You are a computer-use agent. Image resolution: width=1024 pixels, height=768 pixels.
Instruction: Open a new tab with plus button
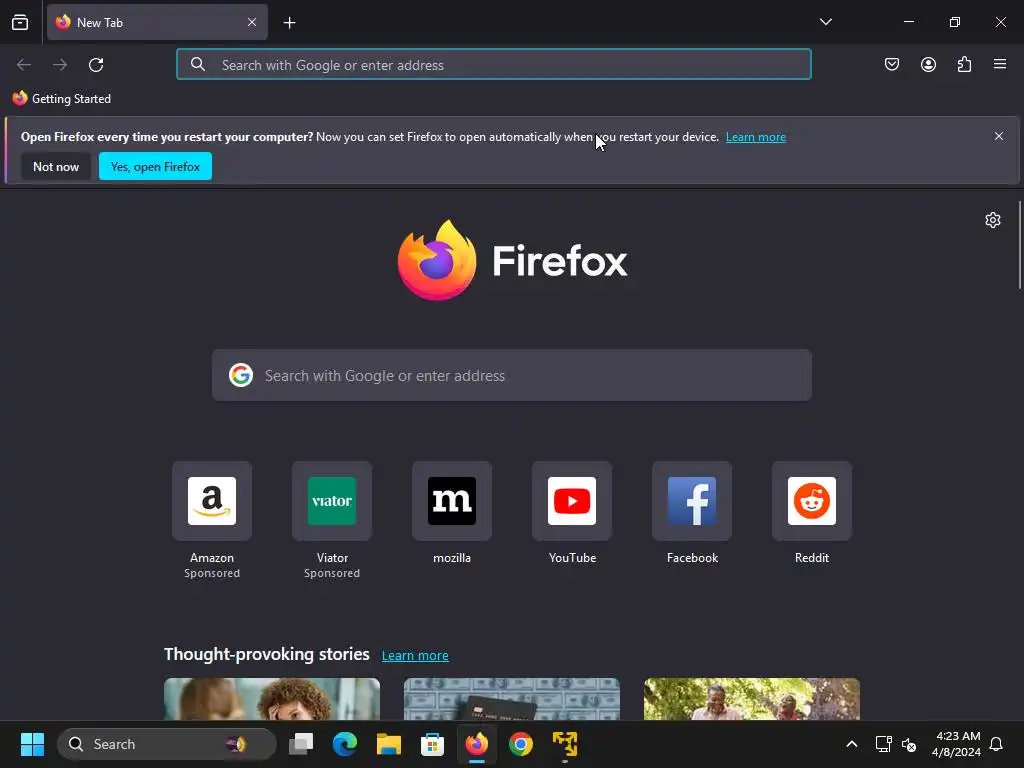coord(289,23)
